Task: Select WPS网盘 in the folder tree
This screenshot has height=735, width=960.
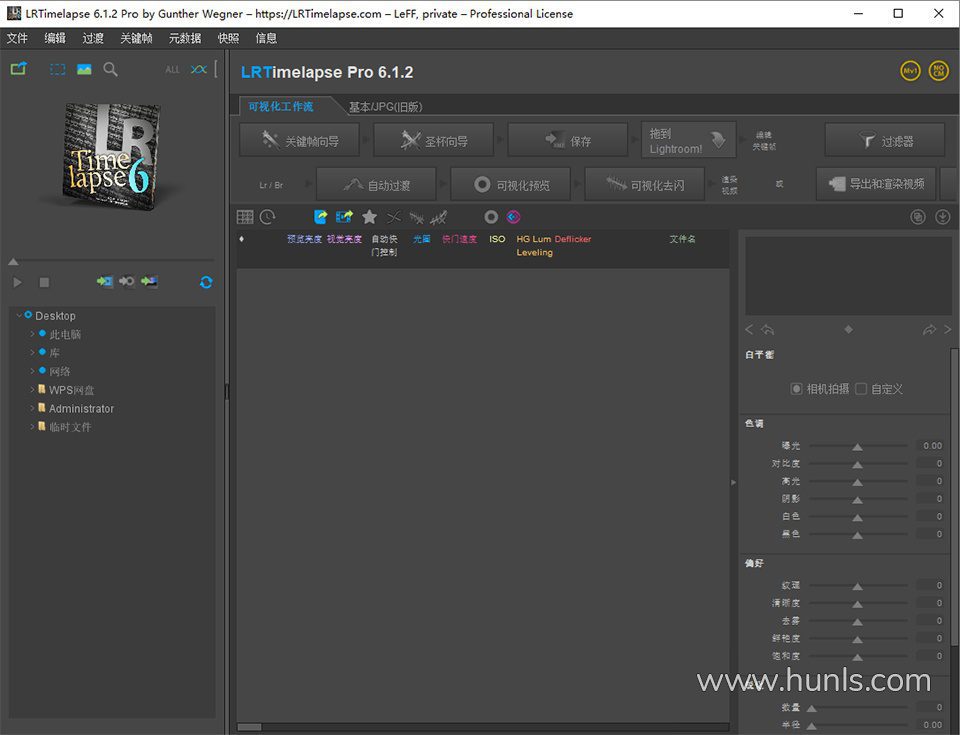Action: 72,390
